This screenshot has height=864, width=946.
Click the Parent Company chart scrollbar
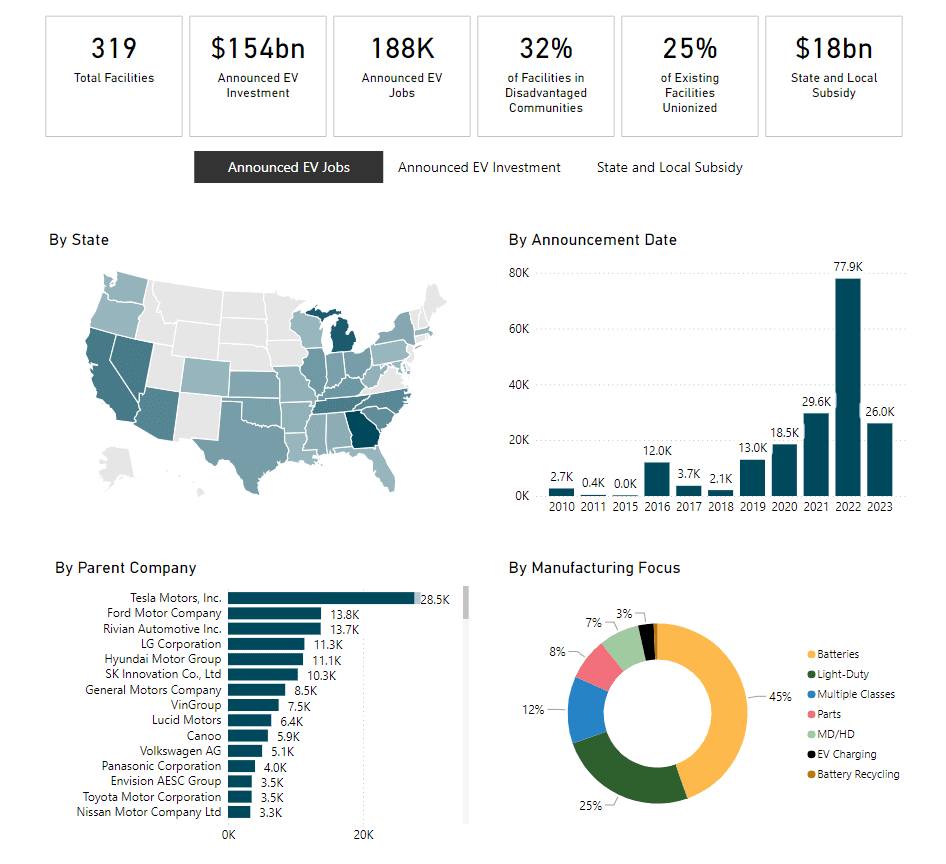[465, 603]
